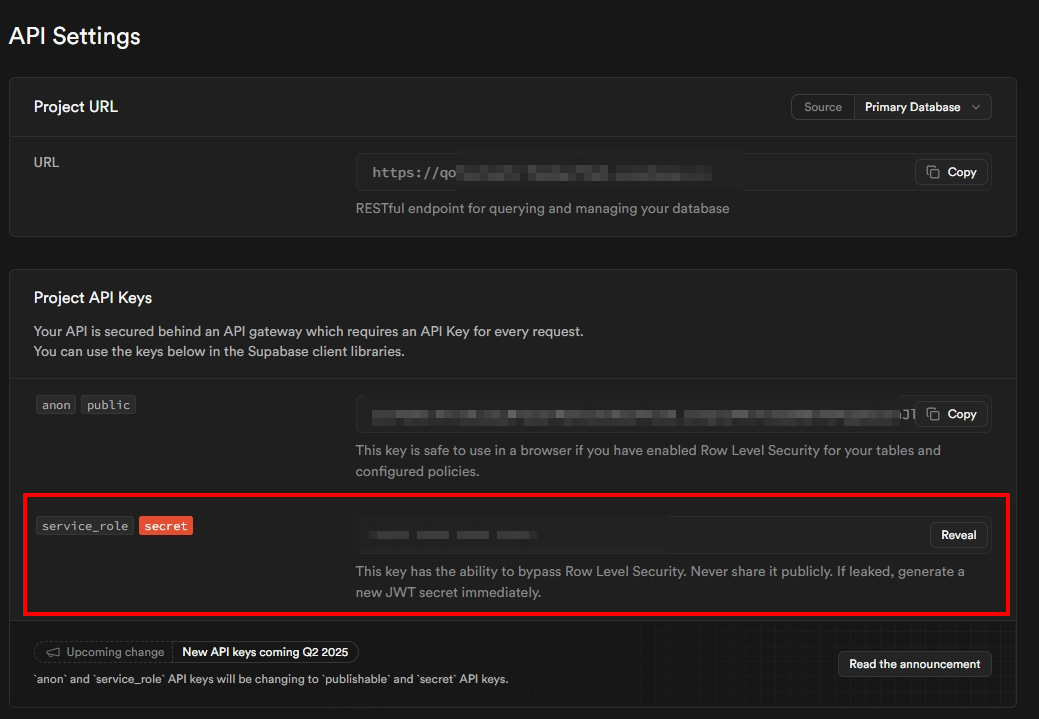Screen dimensions: 1039x719
Task: Click the public key label badge
Action: point(108,405)
